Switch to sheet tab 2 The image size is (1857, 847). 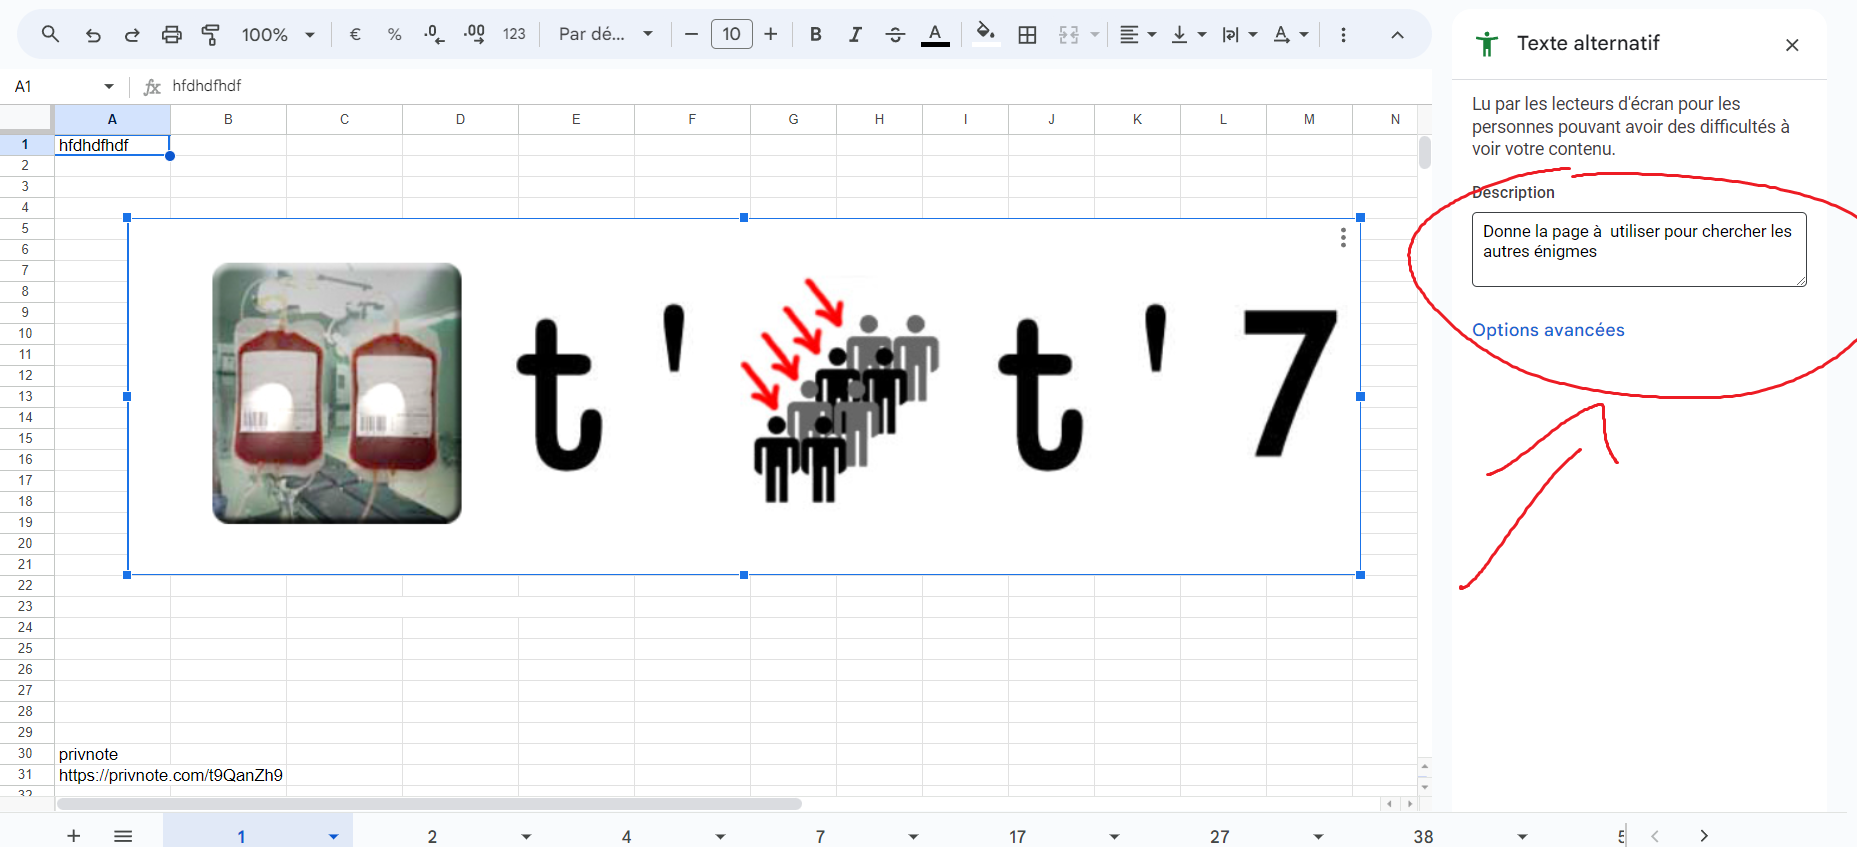(x=432, y=836)
